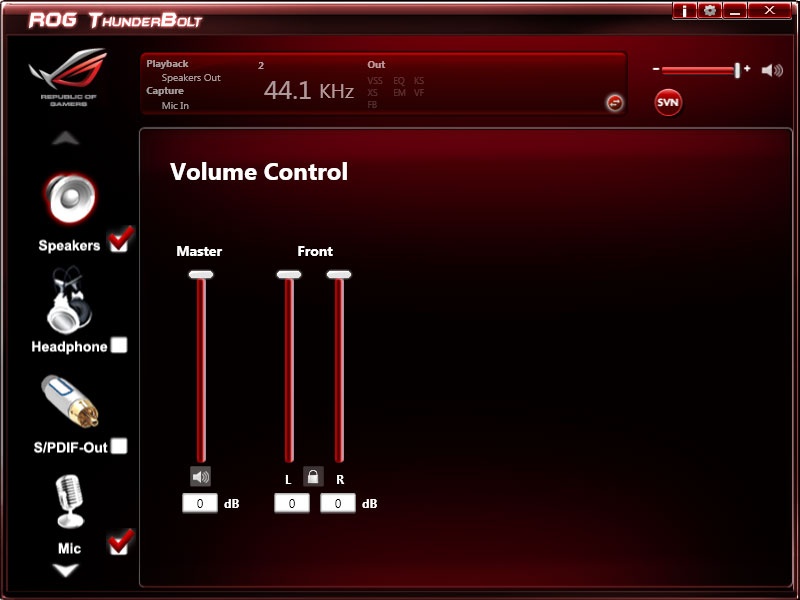The image size is (800, 600).
Task: Click the Mic device icon
Action: 69,502
